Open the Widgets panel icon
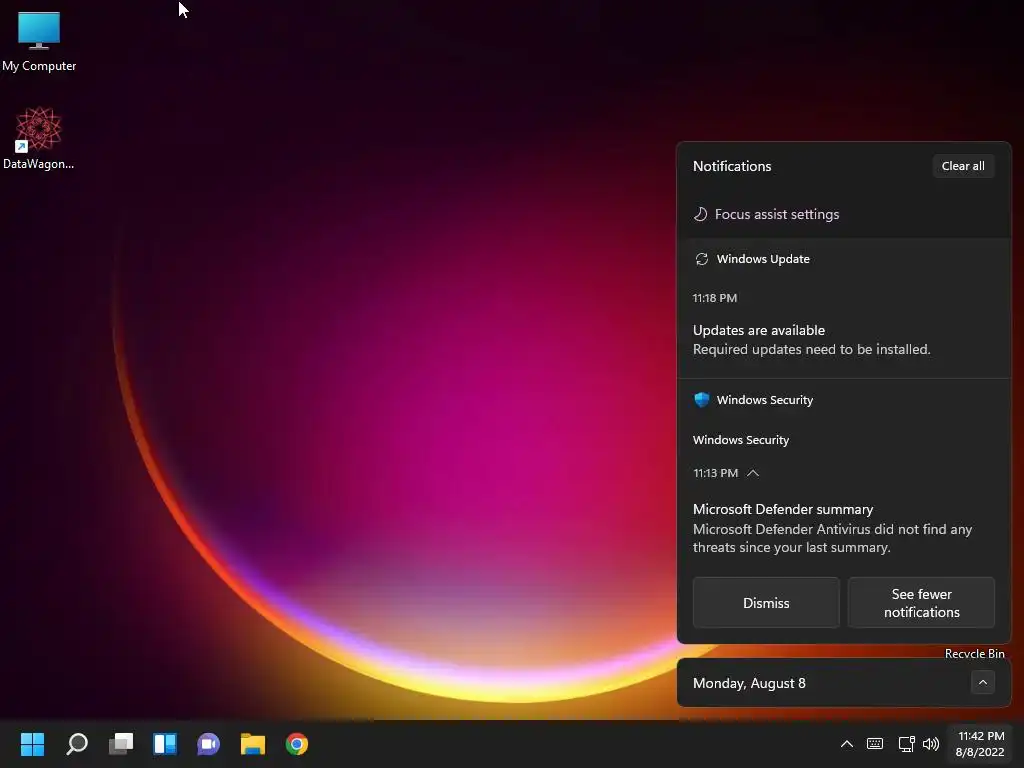 click(165, 743)
